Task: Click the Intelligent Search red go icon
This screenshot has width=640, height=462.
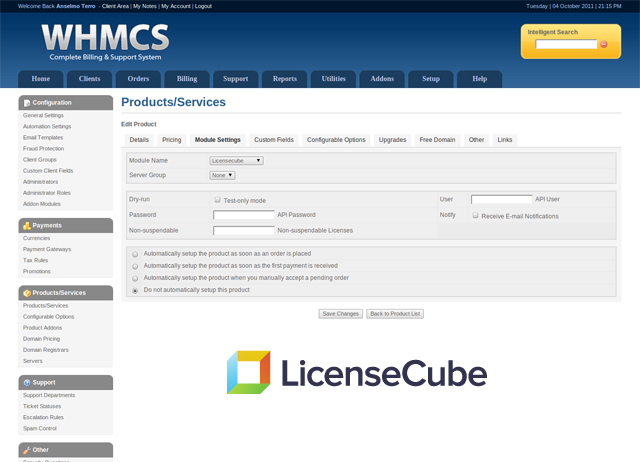Action: click(x=604, y=44)
